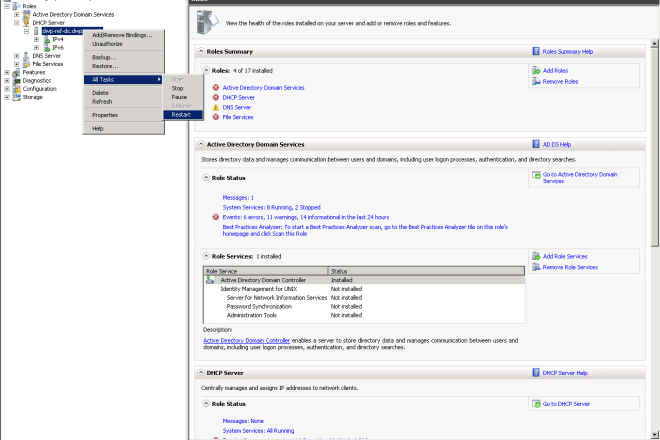
Task: Open the DNS Server role link
Action: tap(237, 107)
